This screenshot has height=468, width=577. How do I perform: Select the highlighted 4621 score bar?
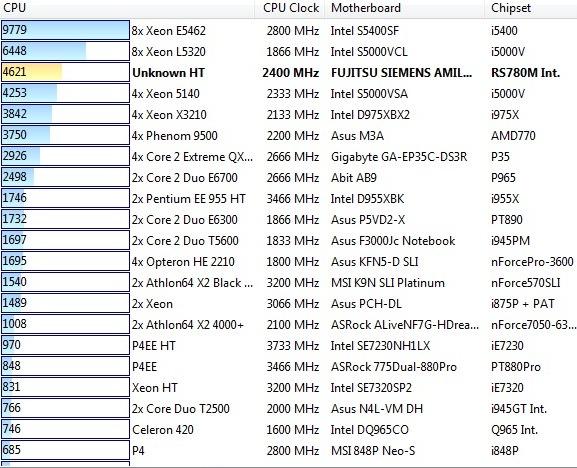click(65, 72)
